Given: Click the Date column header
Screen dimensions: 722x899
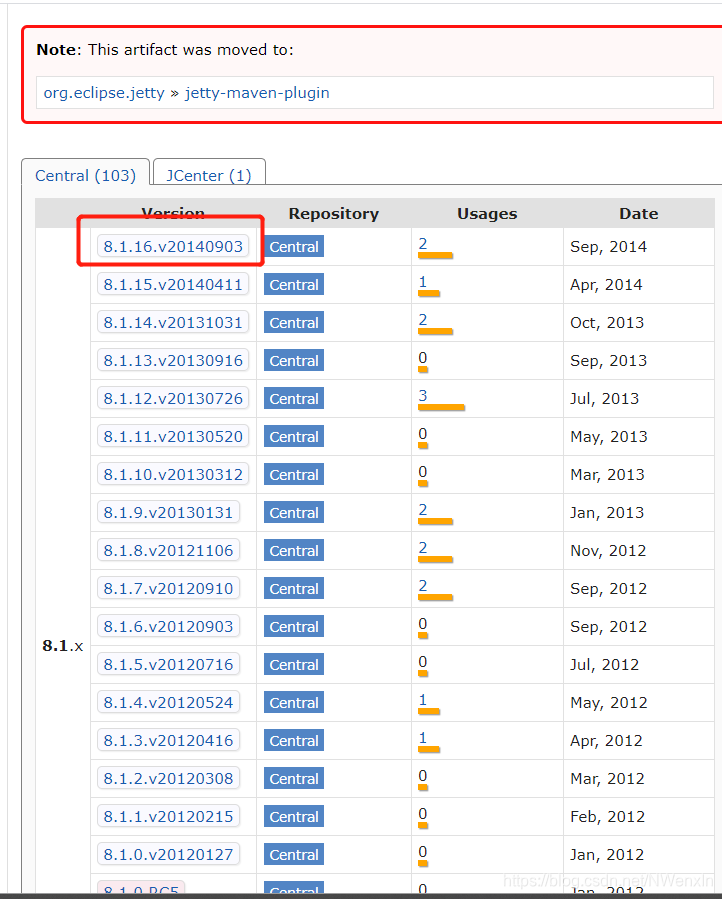Looking at the screenshot, I should (x=638, y=213).
